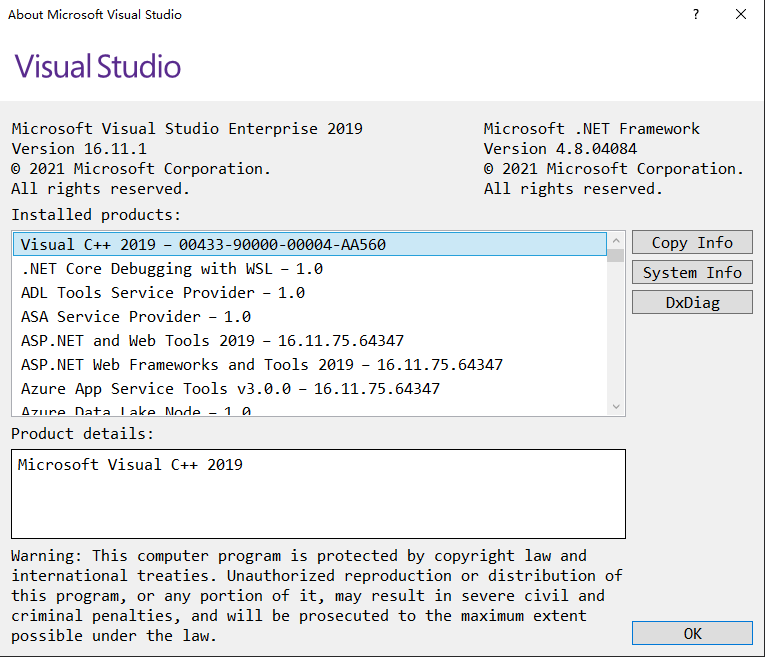
Task: Launch DxDiag from the dialog
Action: pyautogui.click(x=692, y=302)
